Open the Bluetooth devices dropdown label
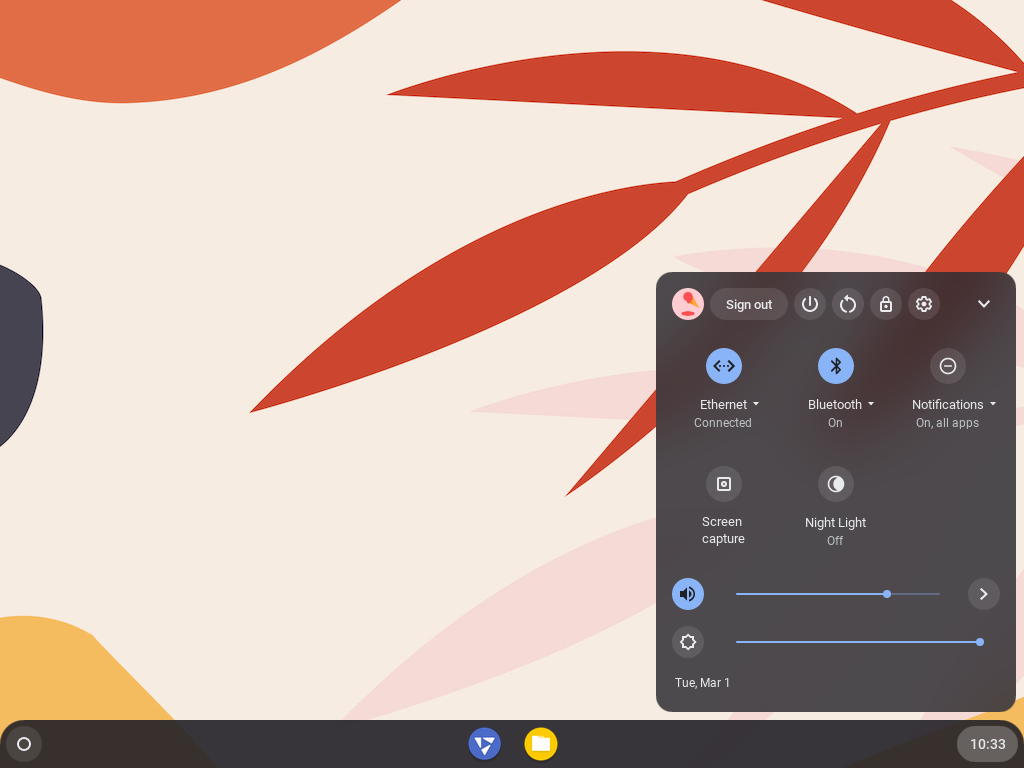The height and width of the screenshot is (768, 1024). 840,404
